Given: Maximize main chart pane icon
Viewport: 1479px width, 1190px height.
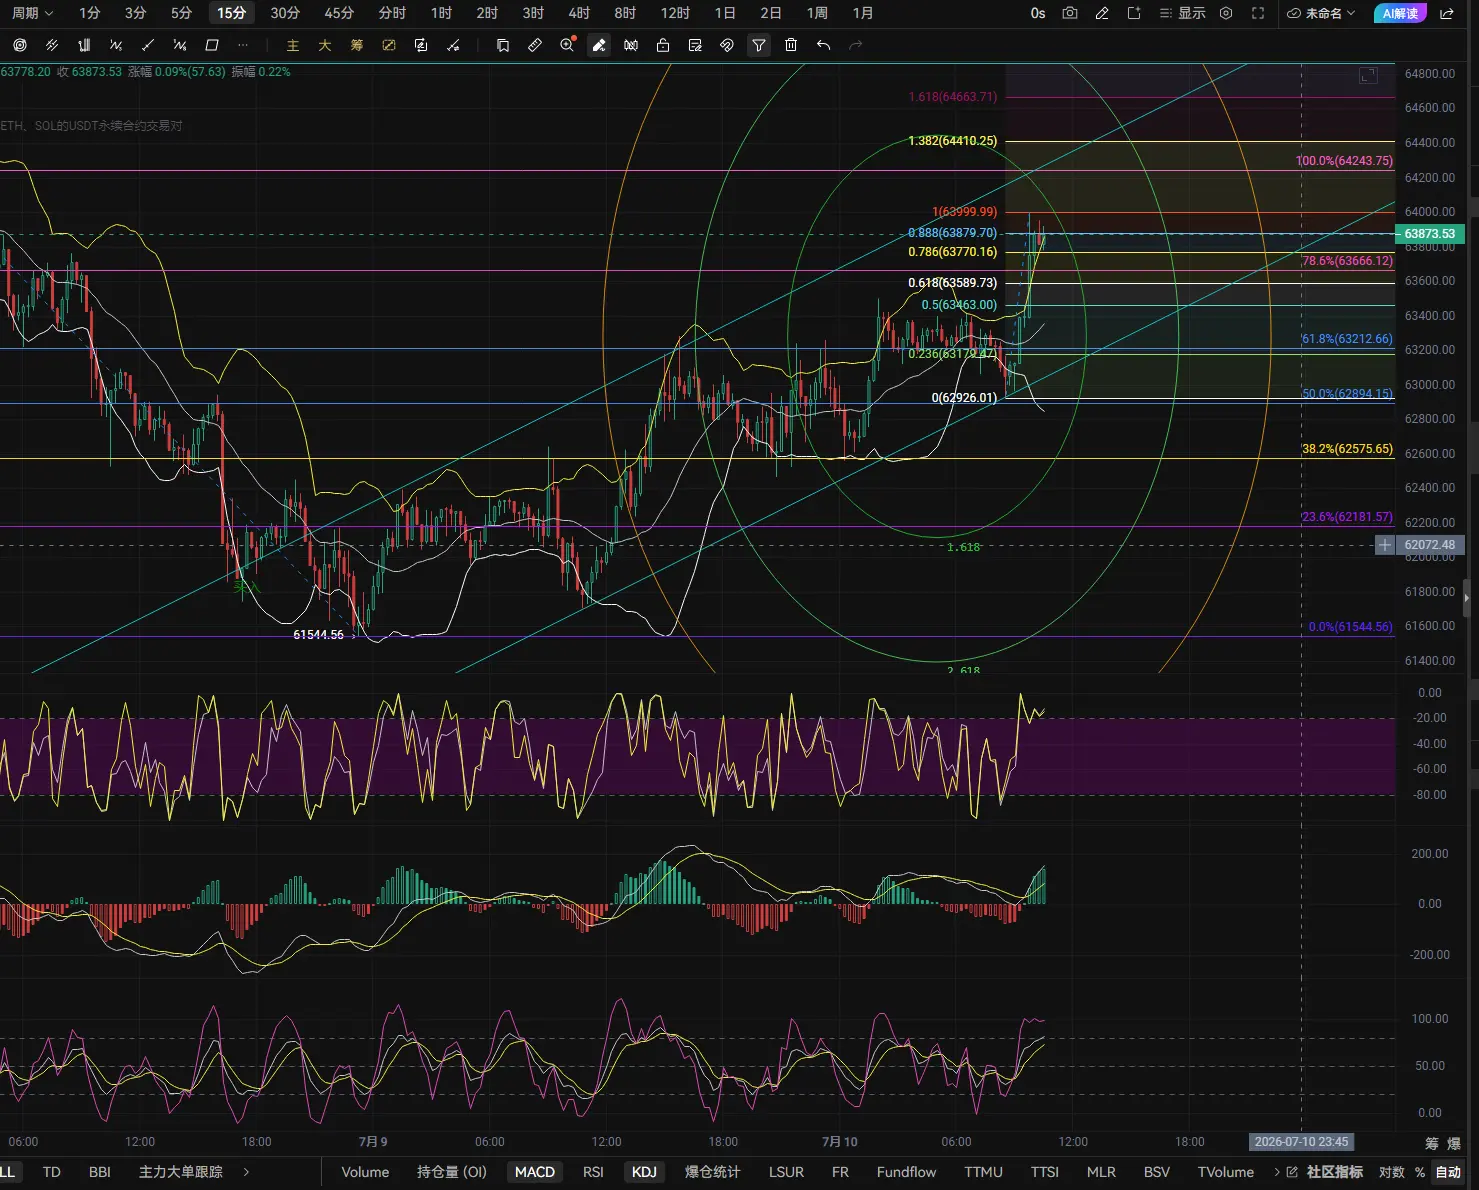Looking at the screenshot, I should 1368,76.
